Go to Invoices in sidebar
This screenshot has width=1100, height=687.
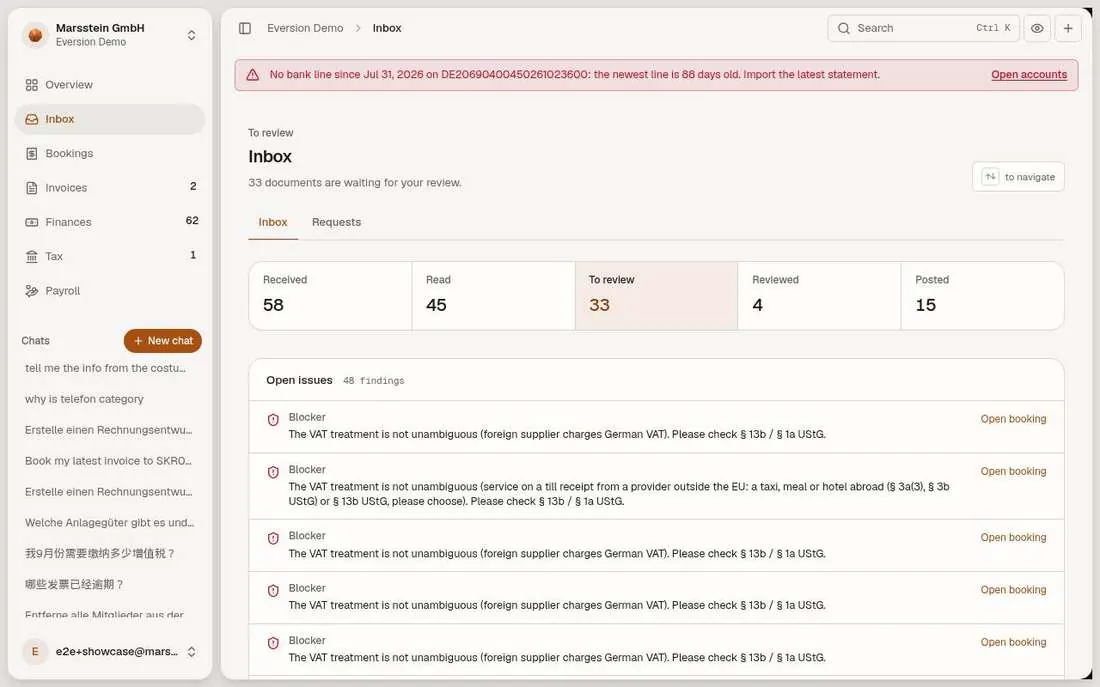point(110,188)
